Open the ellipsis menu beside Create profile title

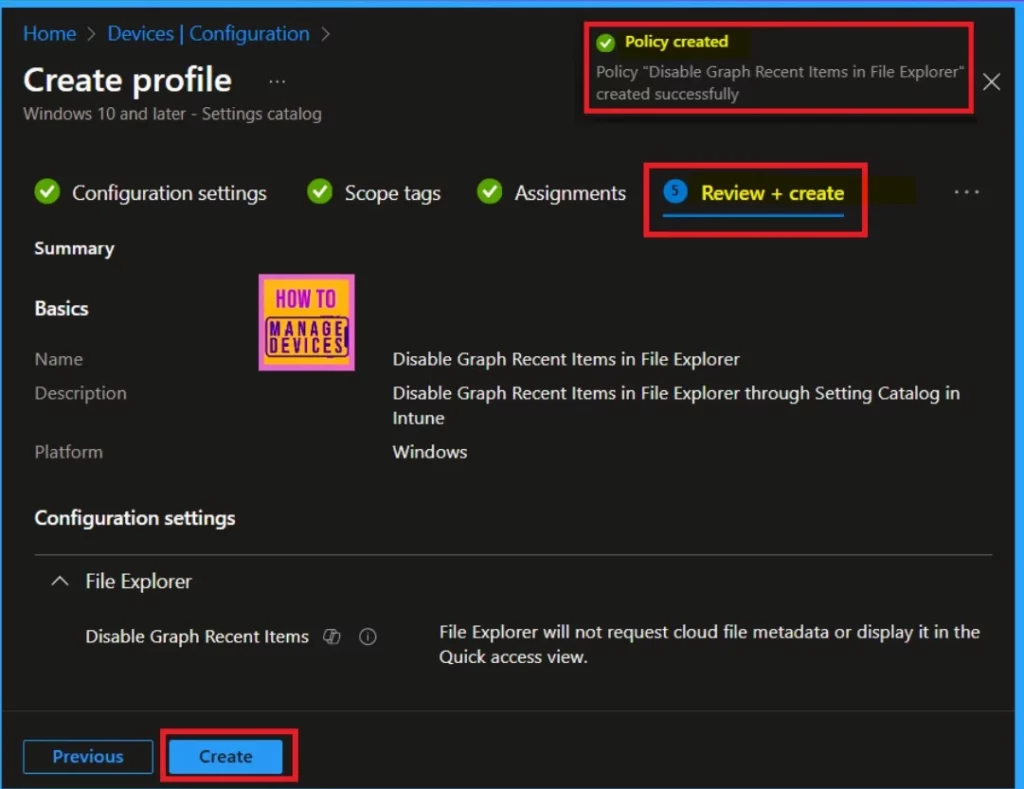pyautogui.click(x=277, y=81)
